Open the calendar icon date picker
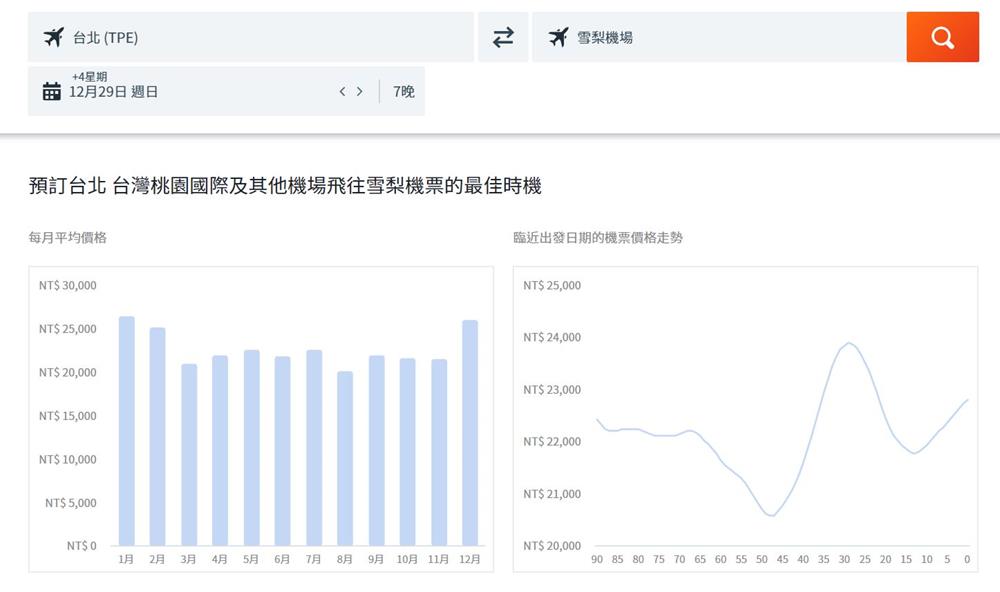This screenshot has width=1000, height=592. 52,92
